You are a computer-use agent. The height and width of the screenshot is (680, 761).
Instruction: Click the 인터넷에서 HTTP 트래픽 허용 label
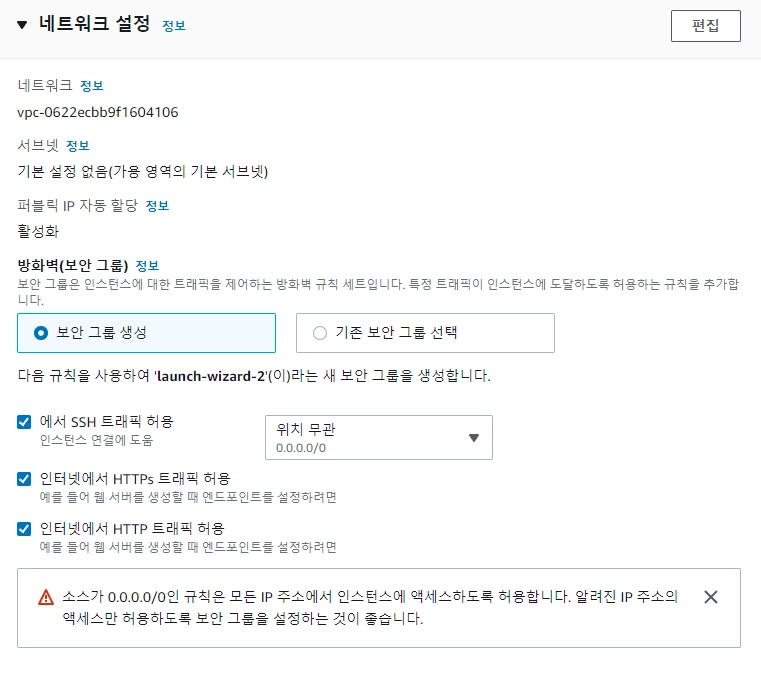(131, 528)
